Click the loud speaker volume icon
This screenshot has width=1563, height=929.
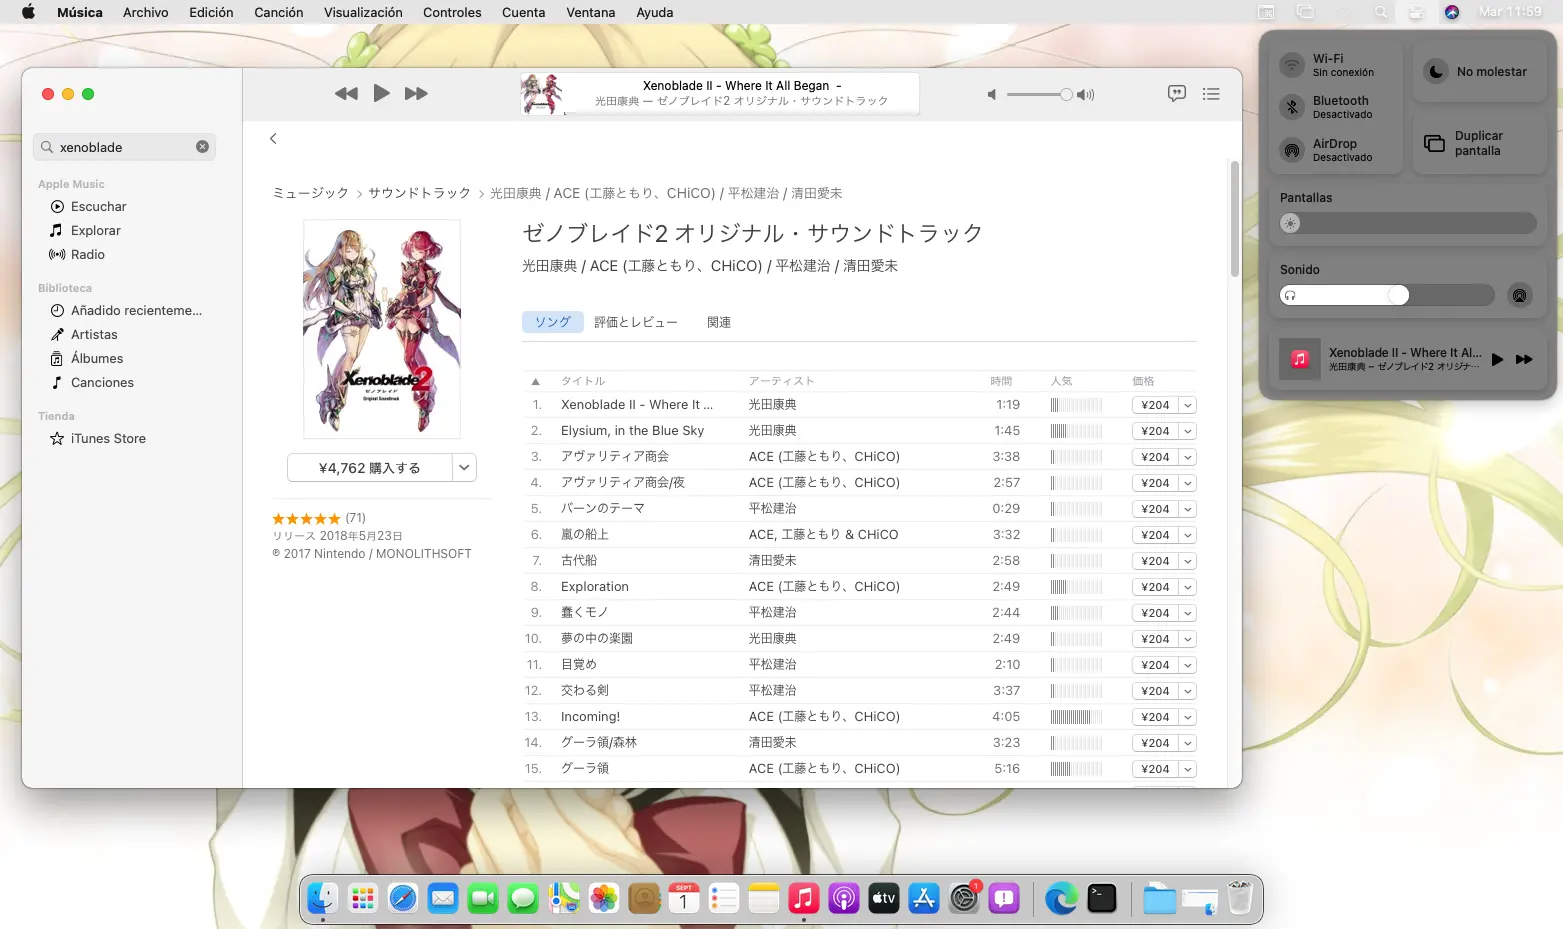tap(1085, 95)
